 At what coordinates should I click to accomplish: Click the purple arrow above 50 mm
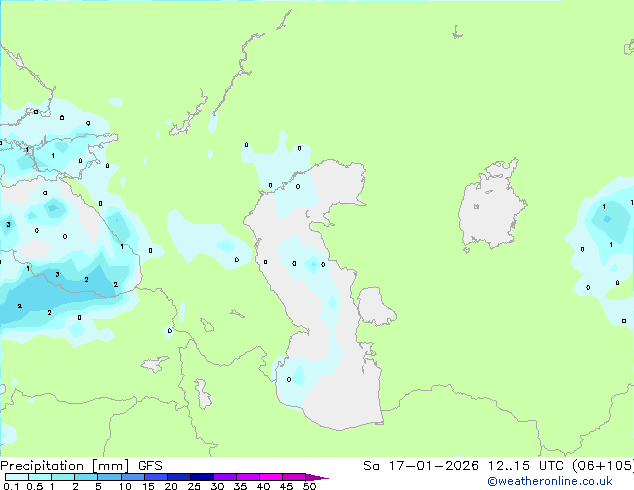pyautogui.click(x=317, y=477)
